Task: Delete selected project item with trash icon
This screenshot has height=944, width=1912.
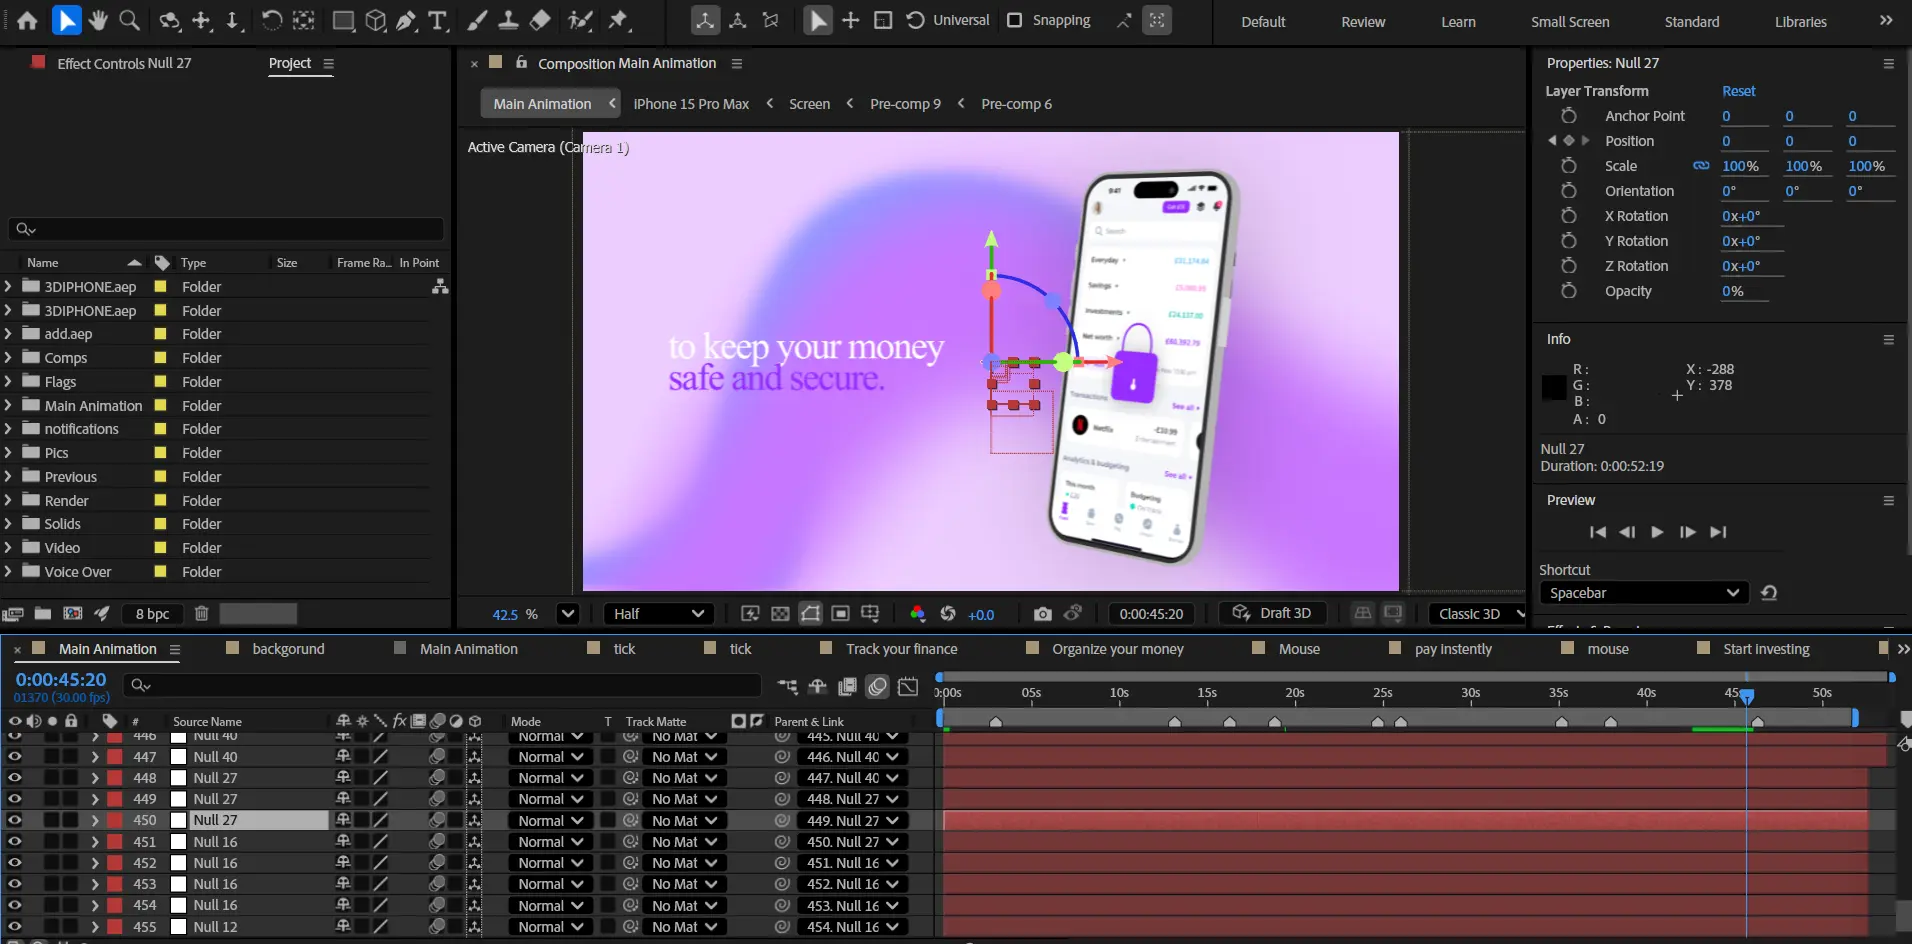Action: tap(201, 614)
